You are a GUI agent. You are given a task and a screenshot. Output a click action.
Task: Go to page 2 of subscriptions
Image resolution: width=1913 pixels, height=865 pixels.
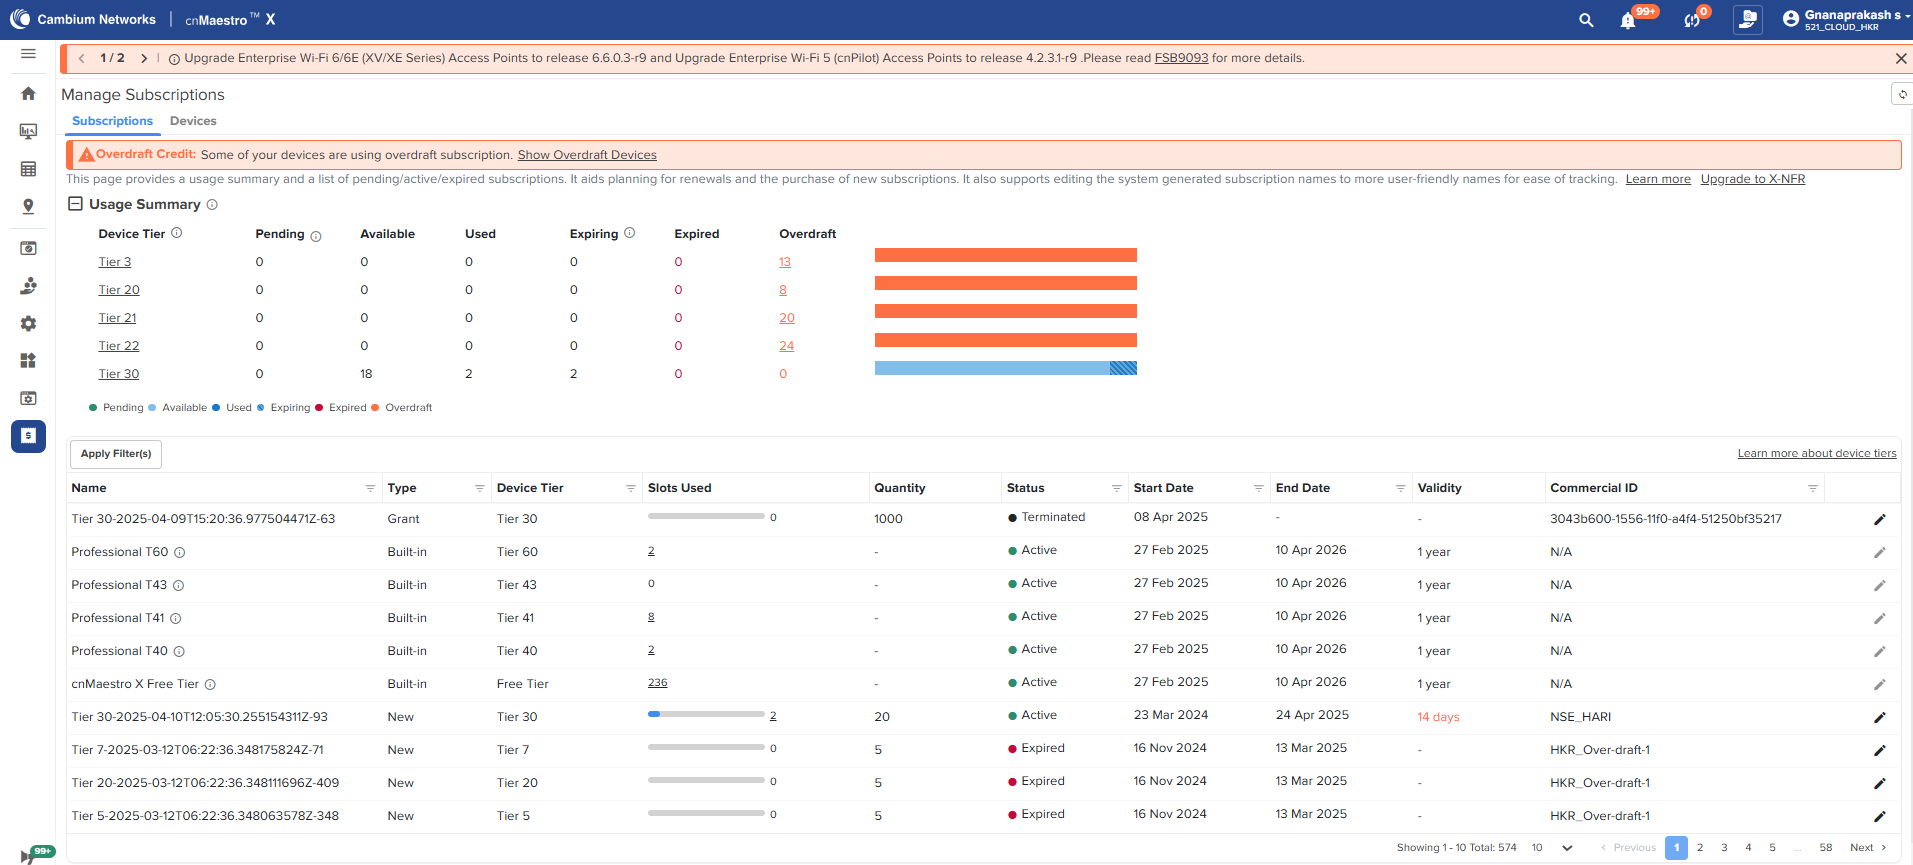point(1700,848)
